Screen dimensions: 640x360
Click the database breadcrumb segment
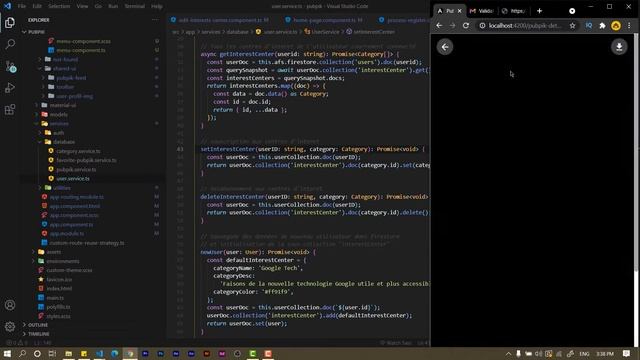(x=238, y=31)
